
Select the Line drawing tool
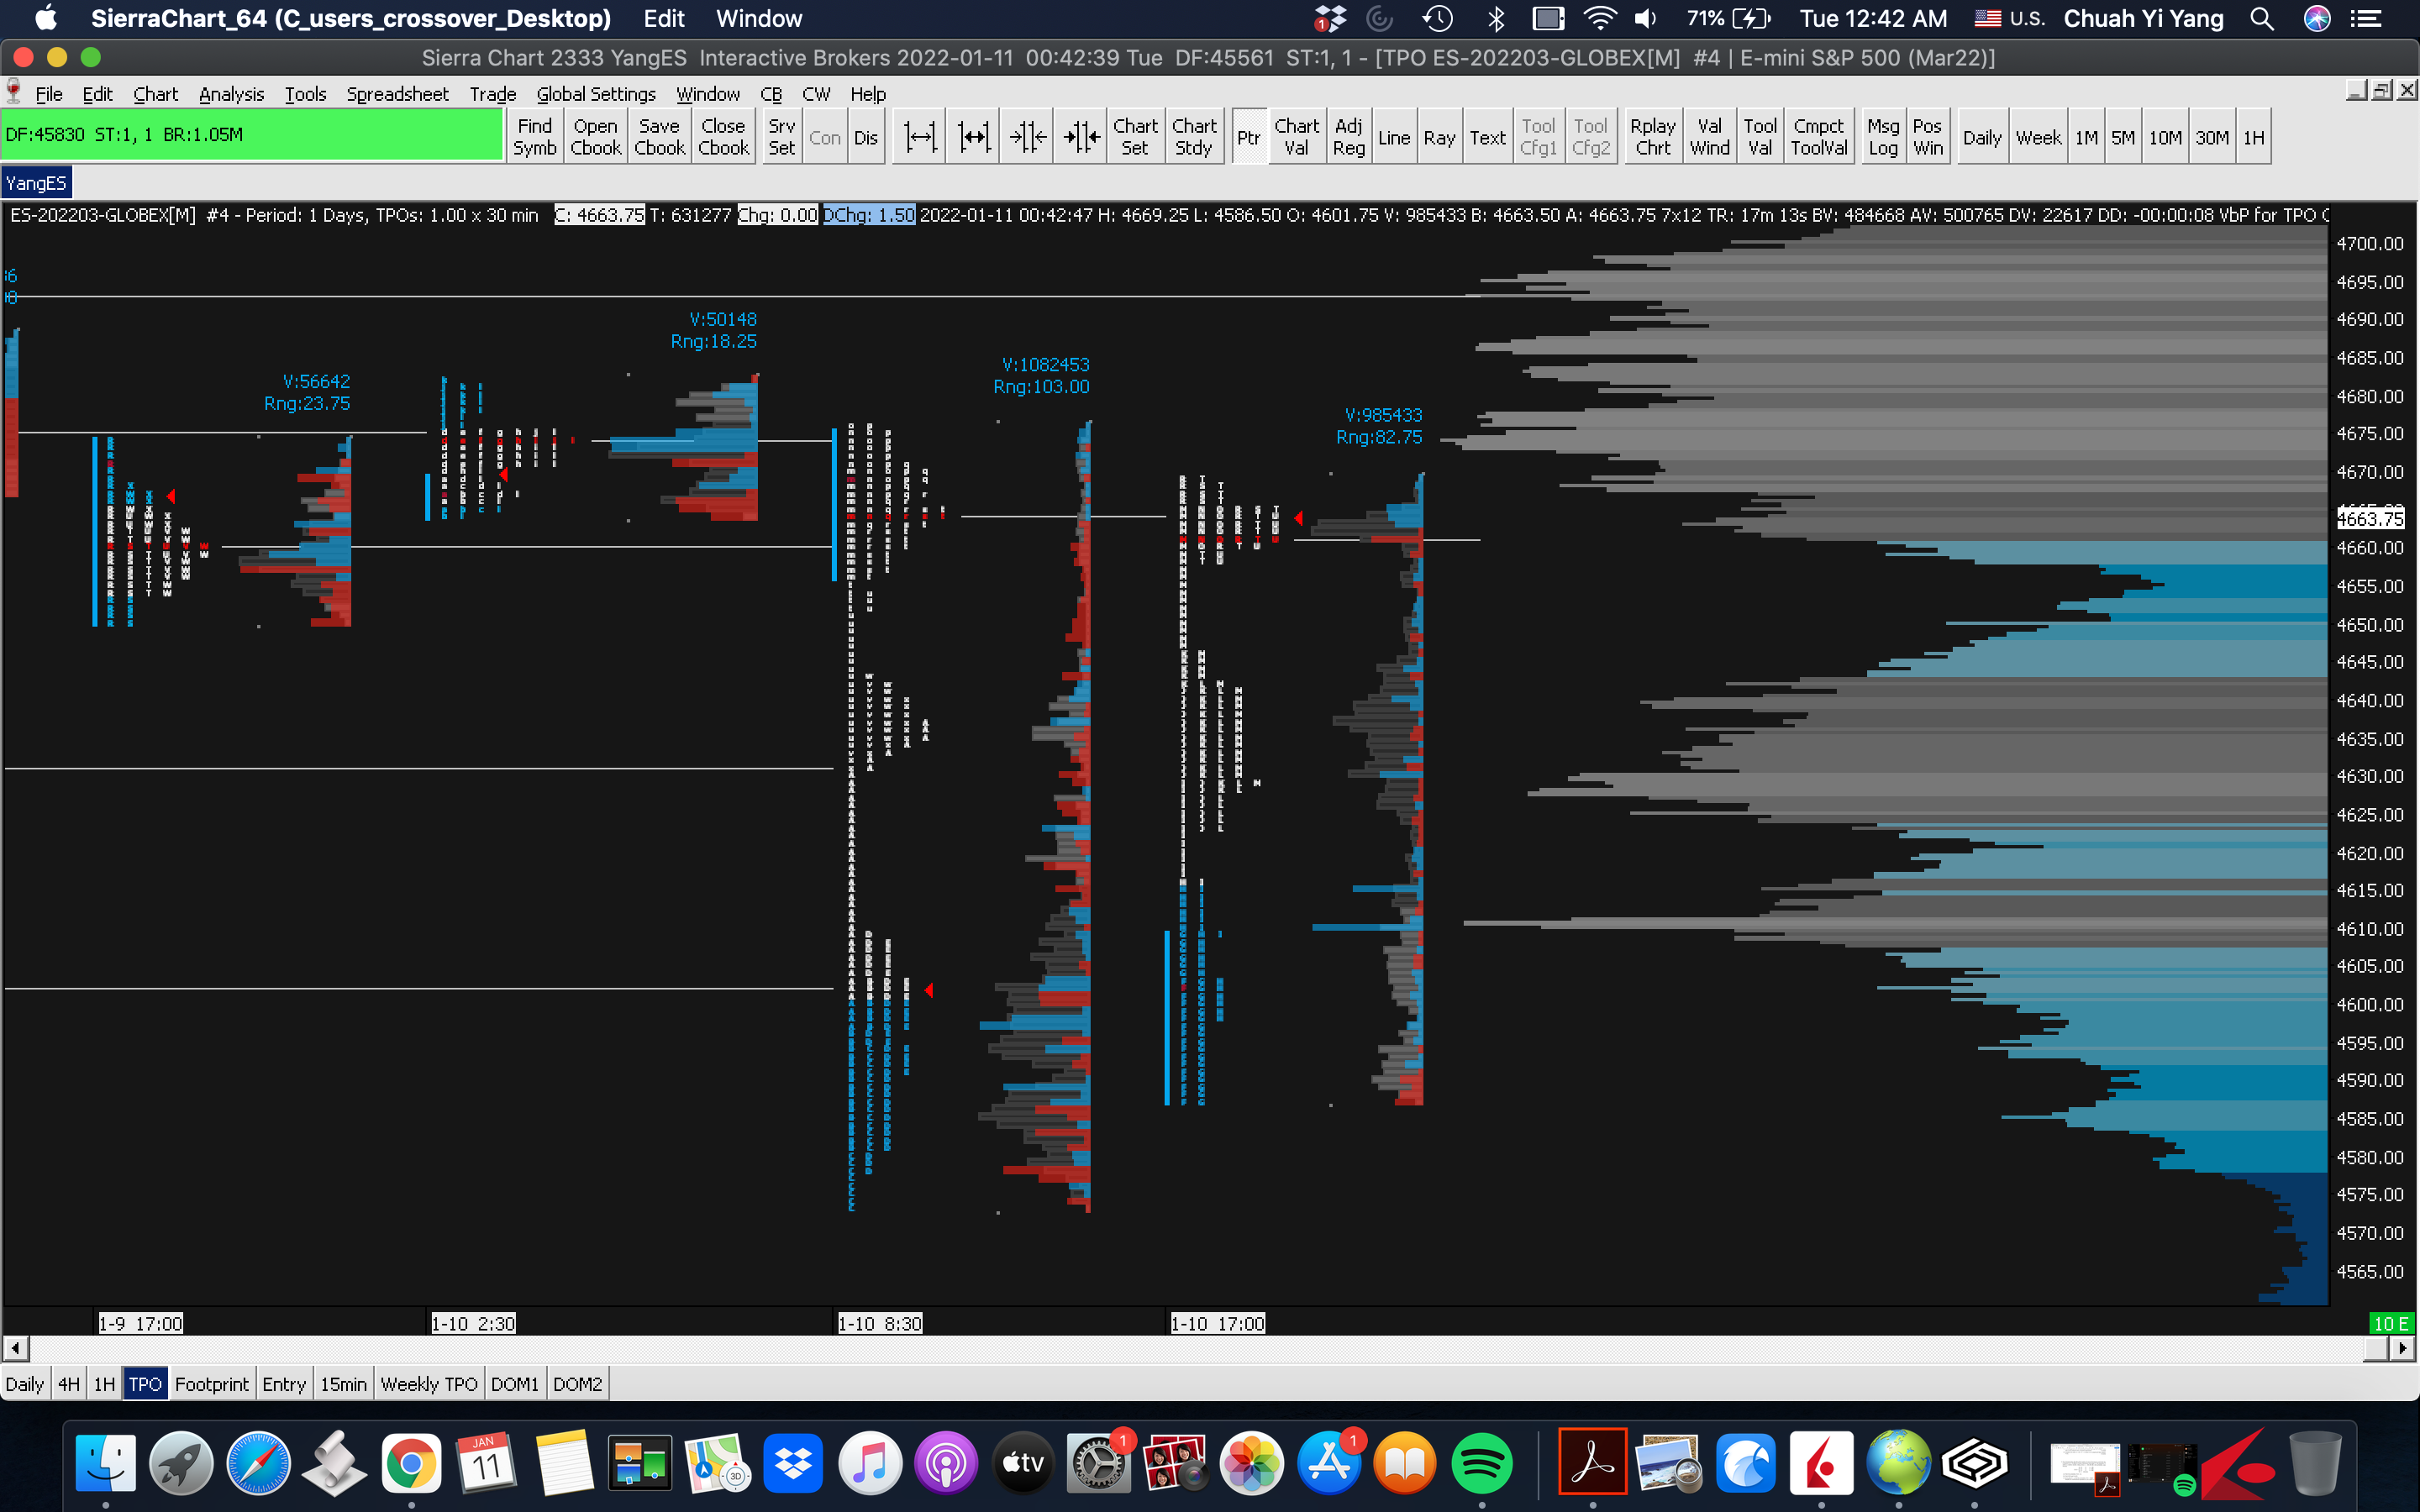coord(1393,137)
